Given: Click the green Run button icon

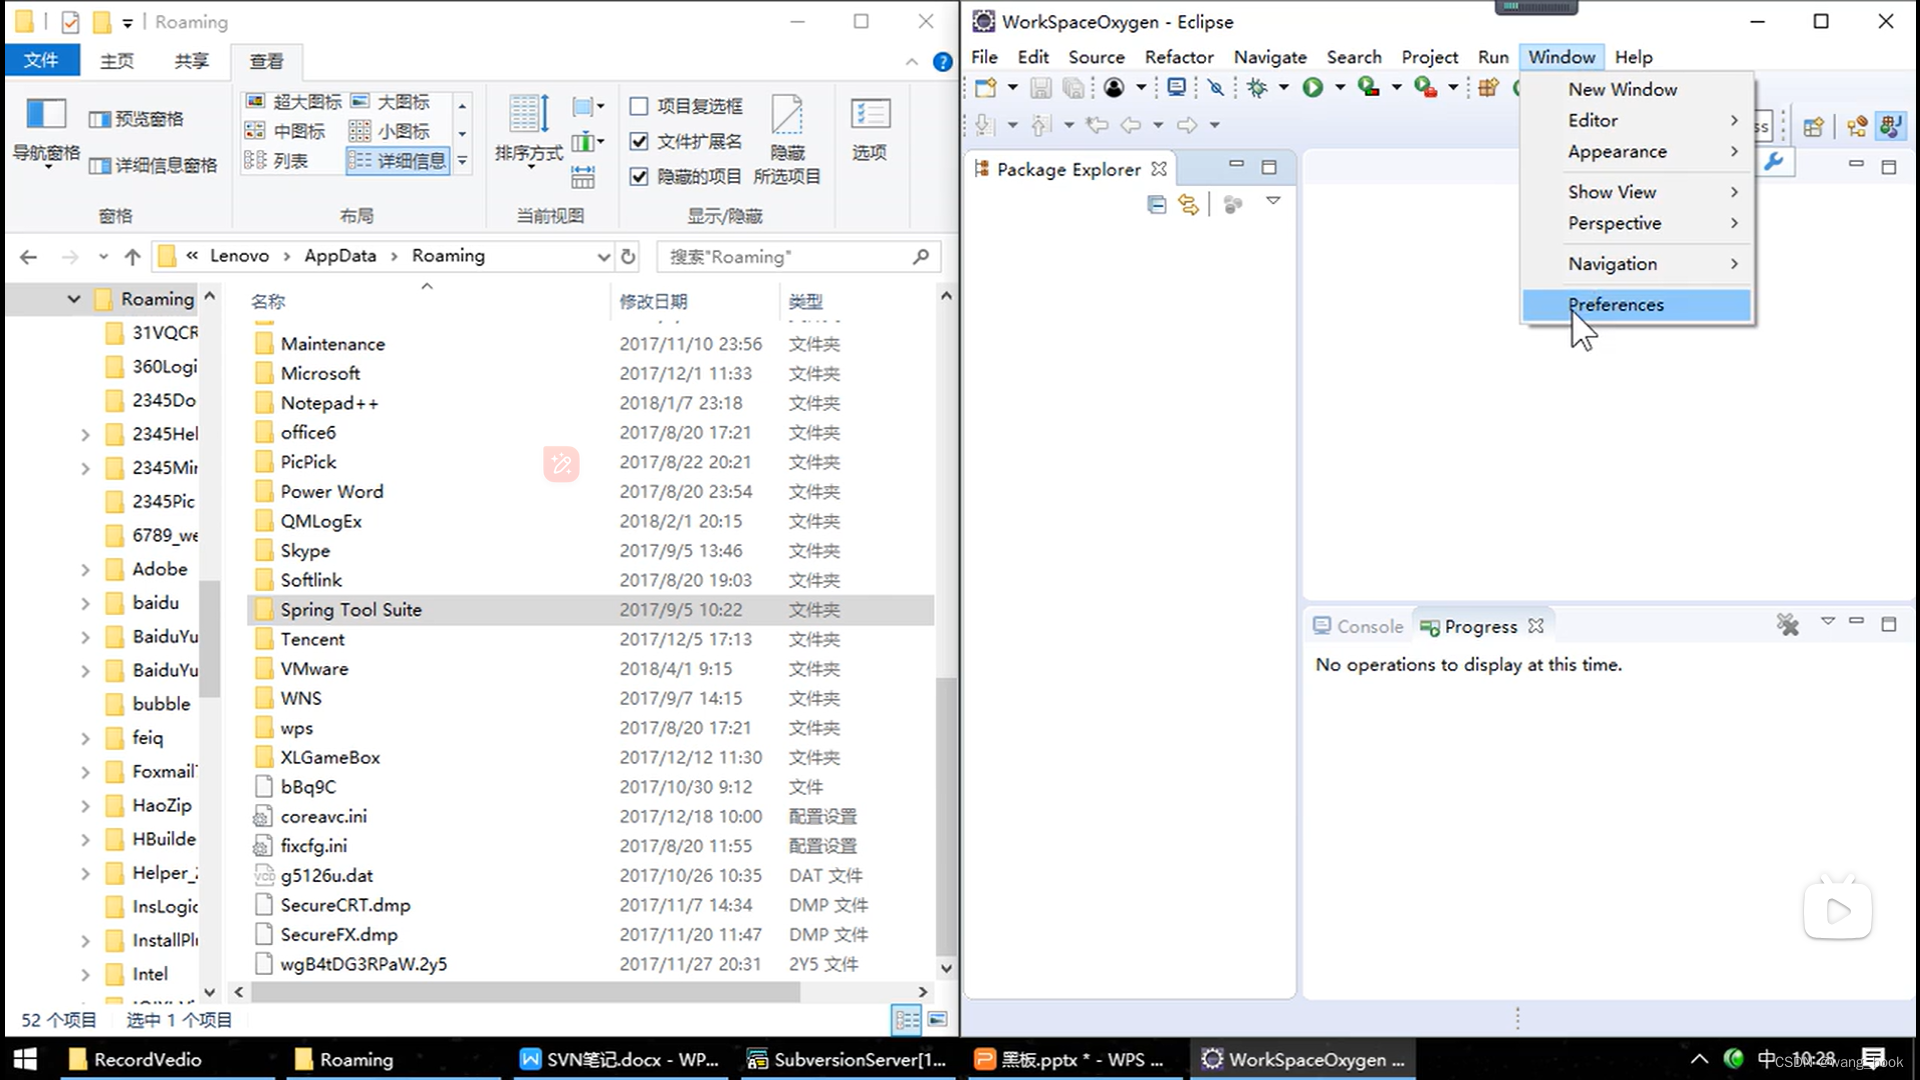Looking at the screenshot, I should [1312, 88].
